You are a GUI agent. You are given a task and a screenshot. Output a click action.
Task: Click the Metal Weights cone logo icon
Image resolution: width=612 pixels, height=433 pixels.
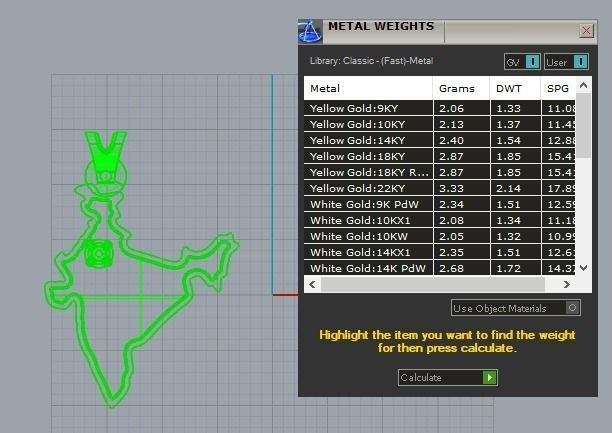[x=310, y=31]
